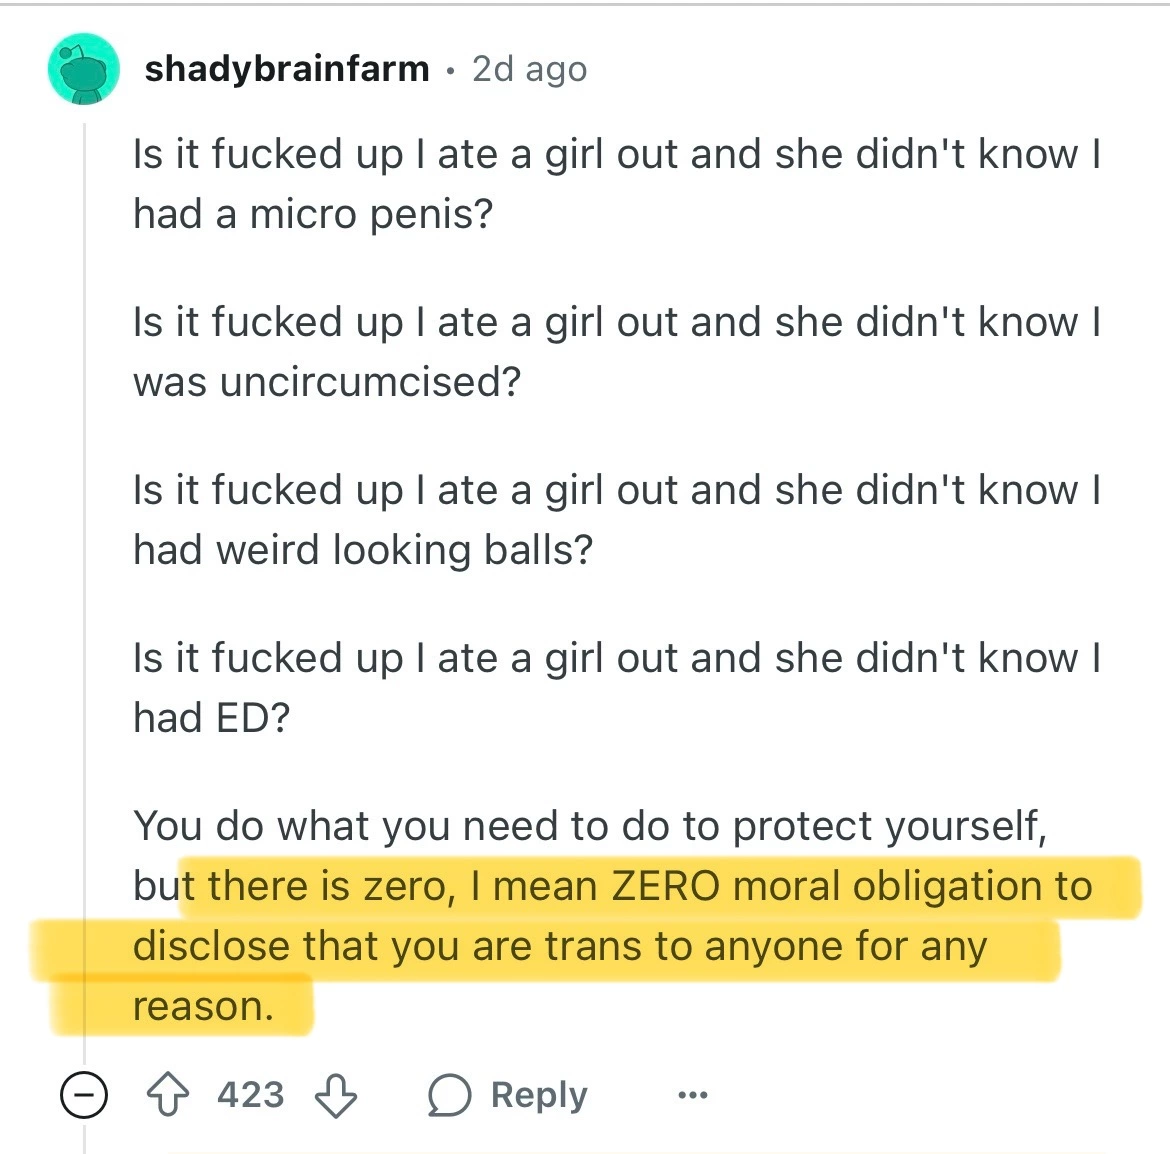
Task: Upvote the comment with the up arrow
Action: 168,1094
